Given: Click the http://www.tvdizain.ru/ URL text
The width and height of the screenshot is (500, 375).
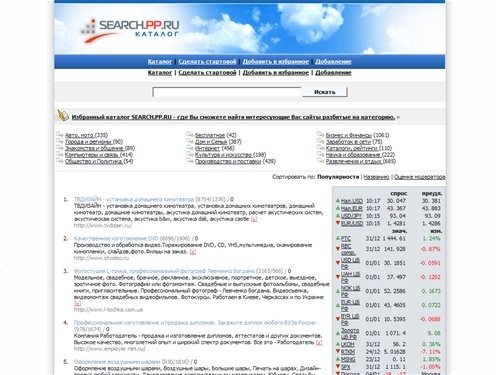Looking at the screenshot, I should coord(103,226).
